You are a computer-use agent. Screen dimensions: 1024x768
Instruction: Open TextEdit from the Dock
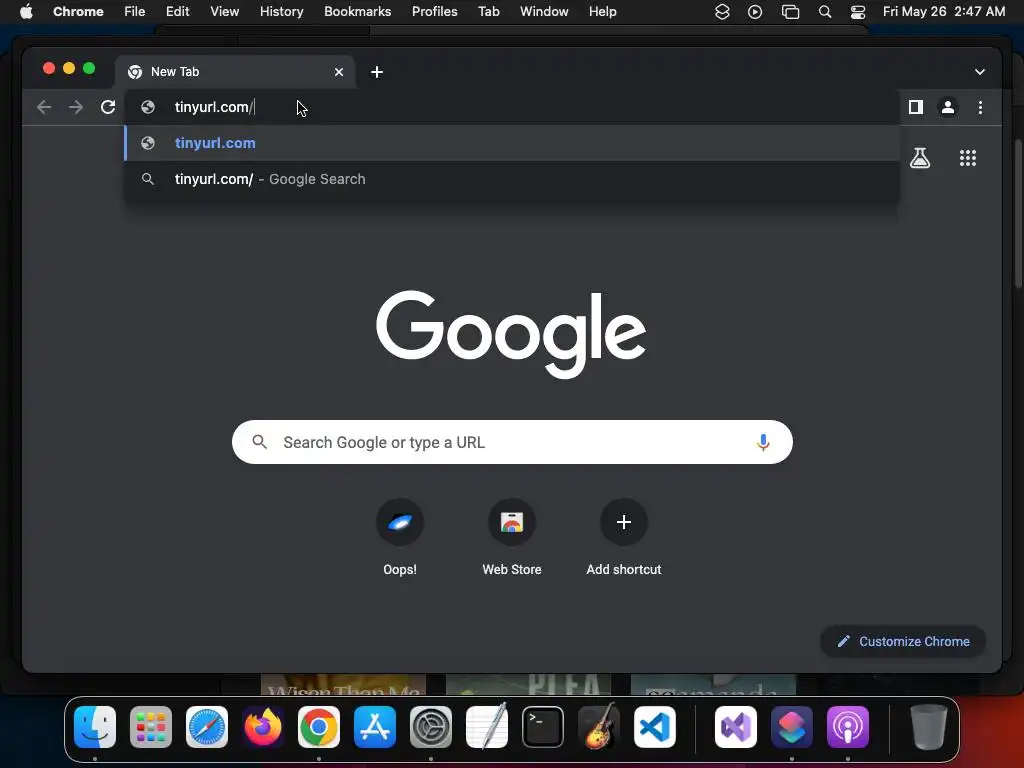[x=487, y=726]
